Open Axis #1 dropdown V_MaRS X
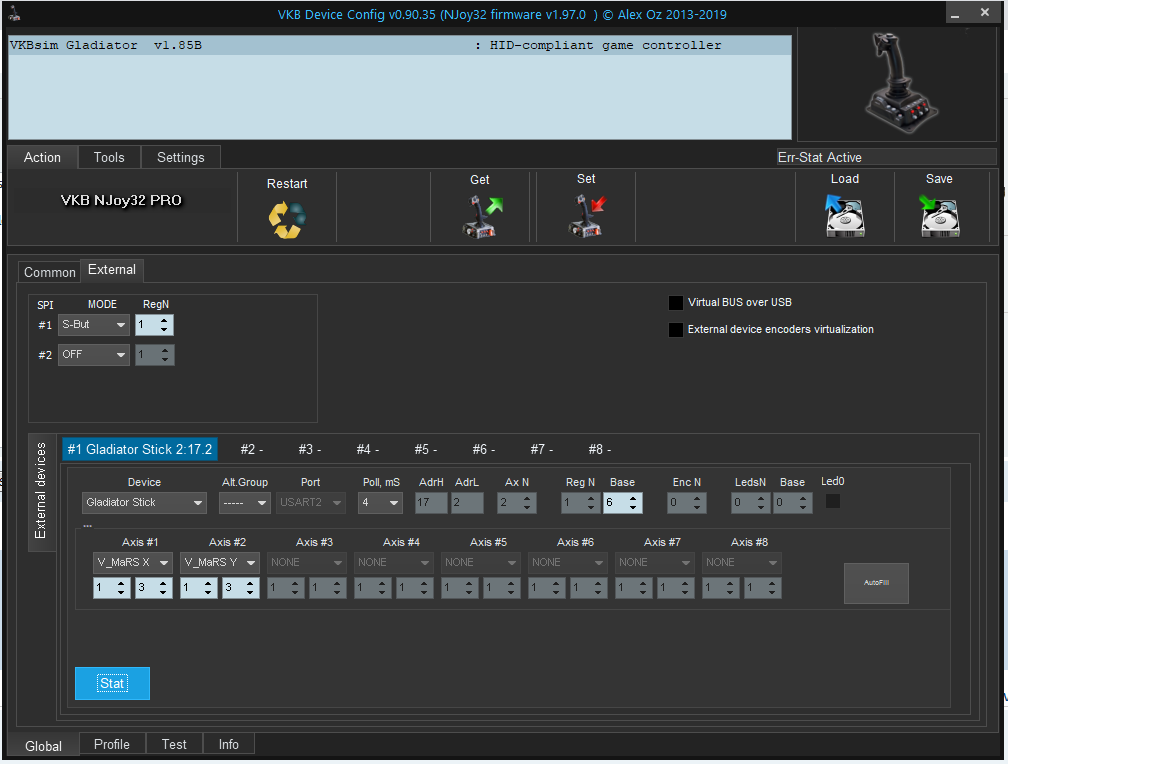 tap(133, 563)
